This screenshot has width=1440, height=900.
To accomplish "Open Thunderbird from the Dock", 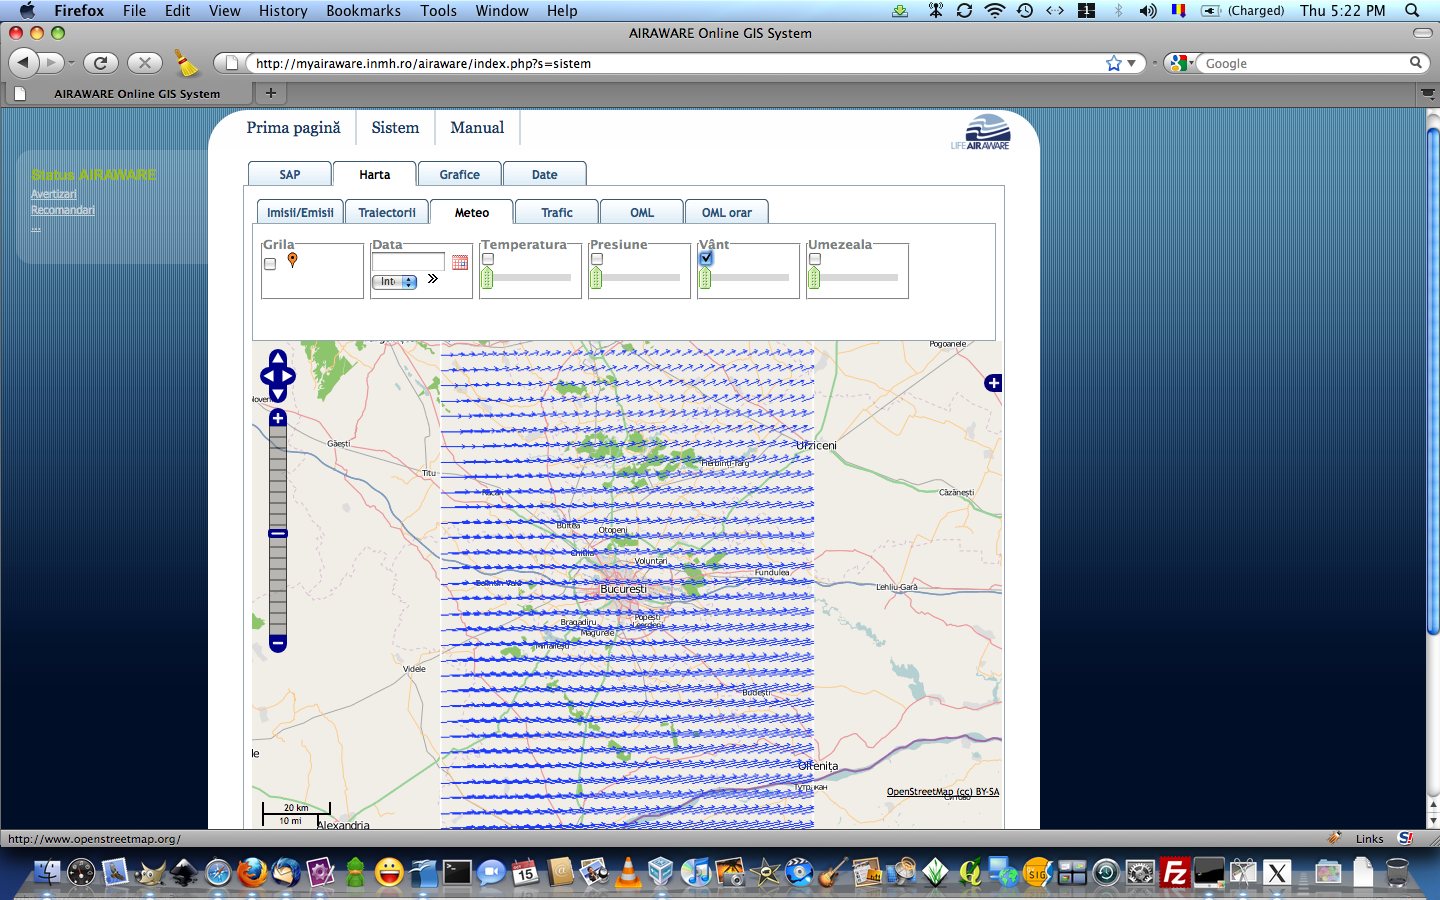I will [286, 873].
